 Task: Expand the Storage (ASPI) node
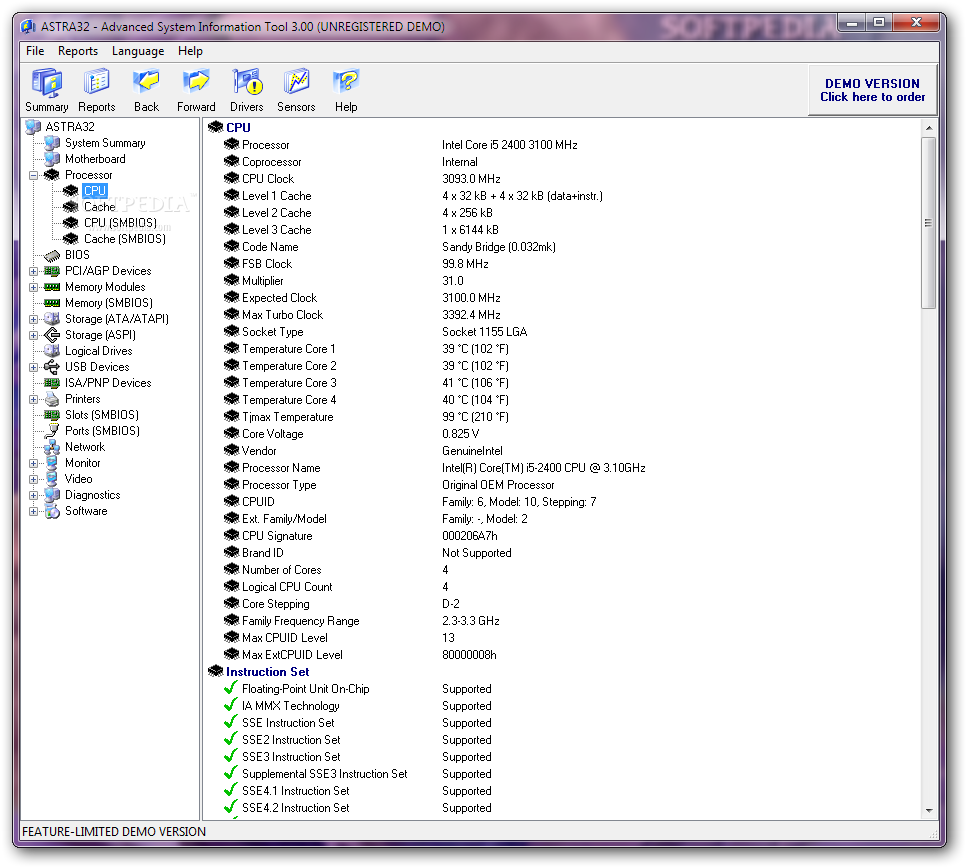point(33,336)
